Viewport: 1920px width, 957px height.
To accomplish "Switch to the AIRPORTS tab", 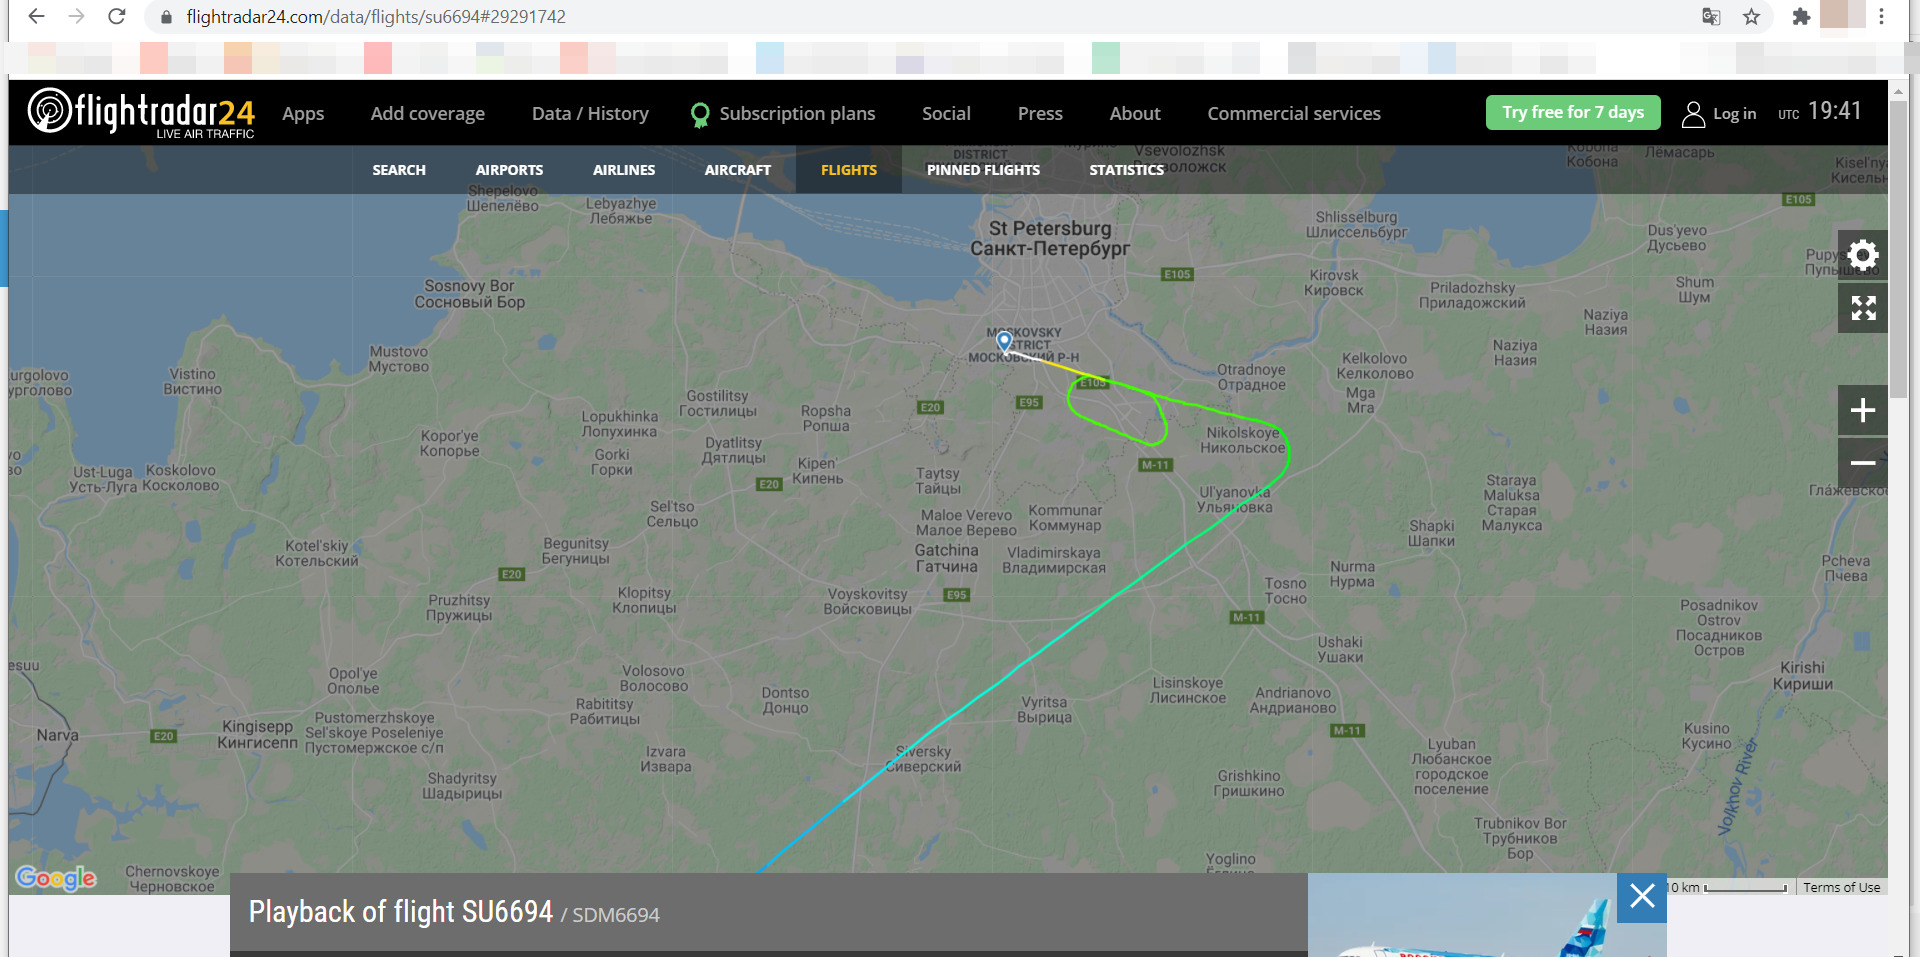I will 509,170.
